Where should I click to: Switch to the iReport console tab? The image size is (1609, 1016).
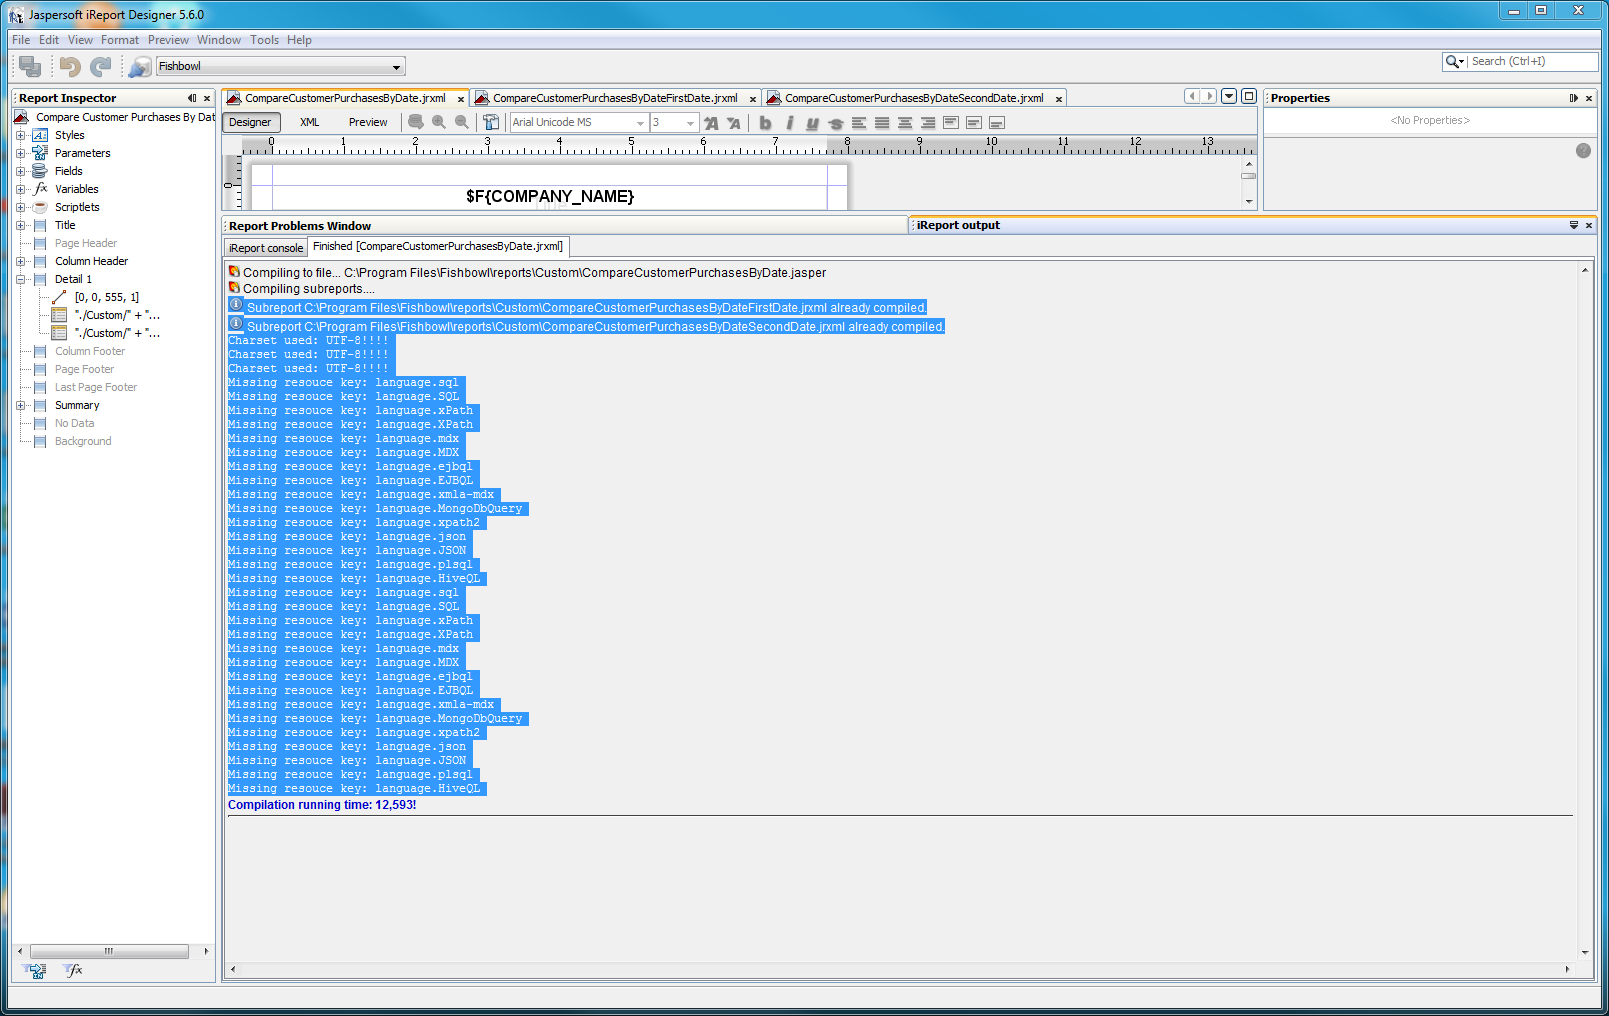click(x=266, y=248)
